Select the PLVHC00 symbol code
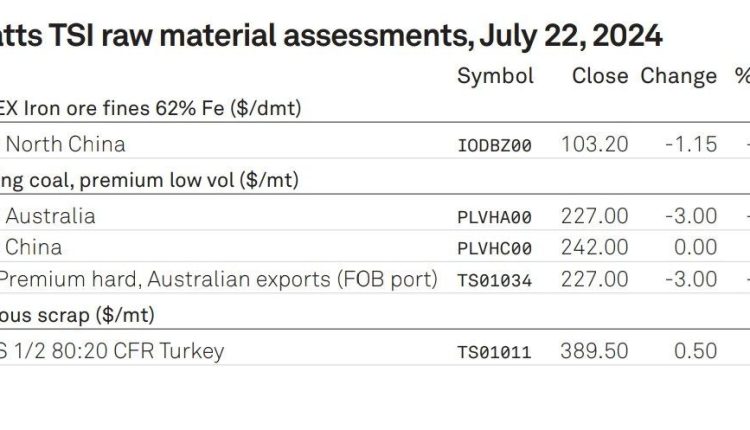Screen dimensions: 750x430 (x=495, y=248)
